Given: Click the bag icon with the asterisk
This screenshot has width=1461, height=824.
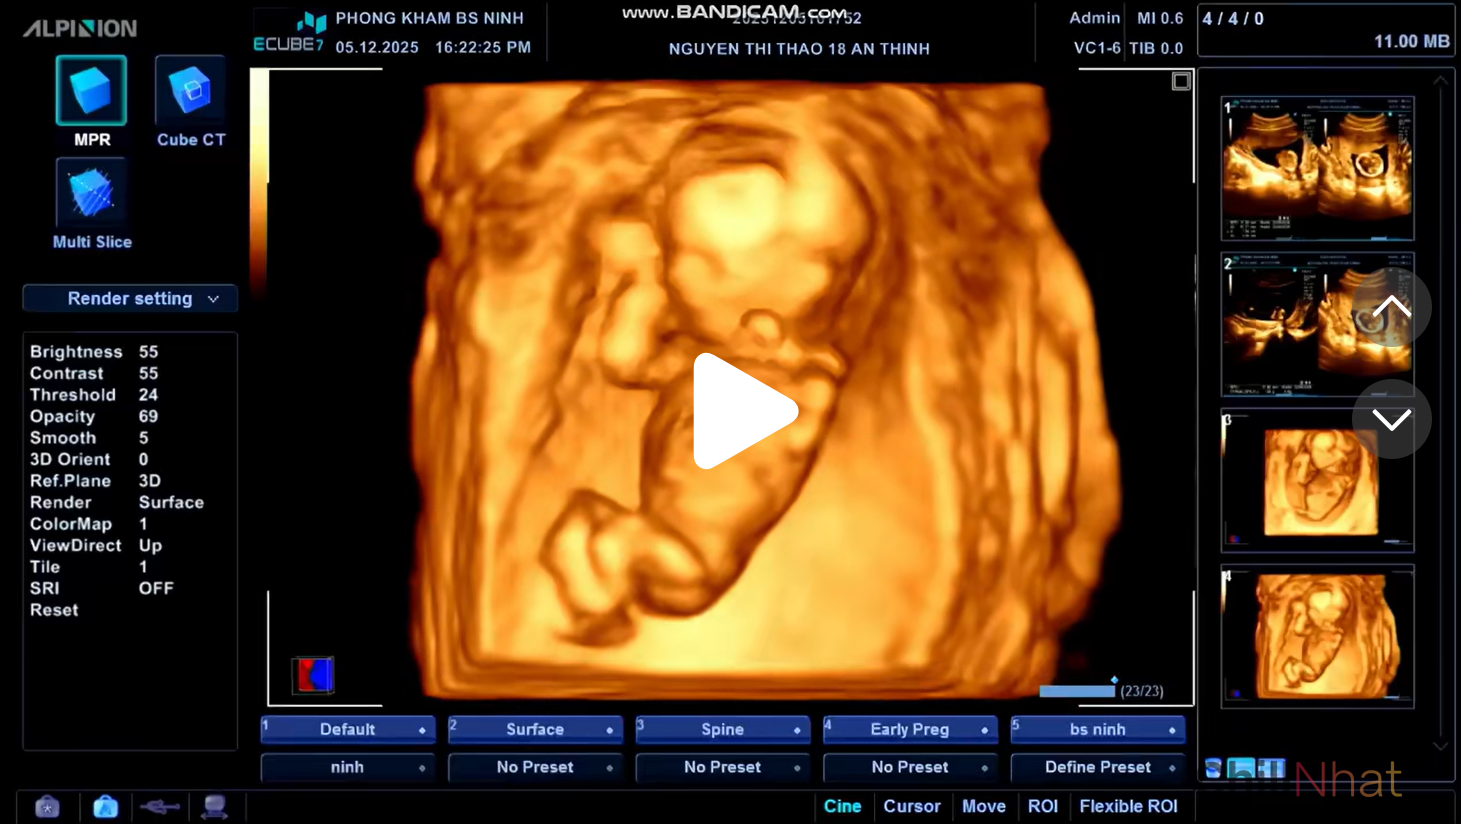Looking at the screenshot, I should pos(47,807).
